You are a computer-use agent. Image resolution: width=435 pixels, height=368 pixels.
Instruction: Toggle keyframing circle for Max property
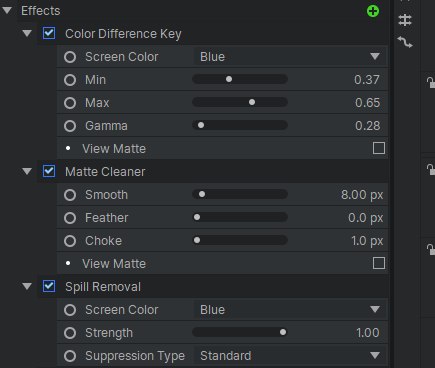click(70, 103)
